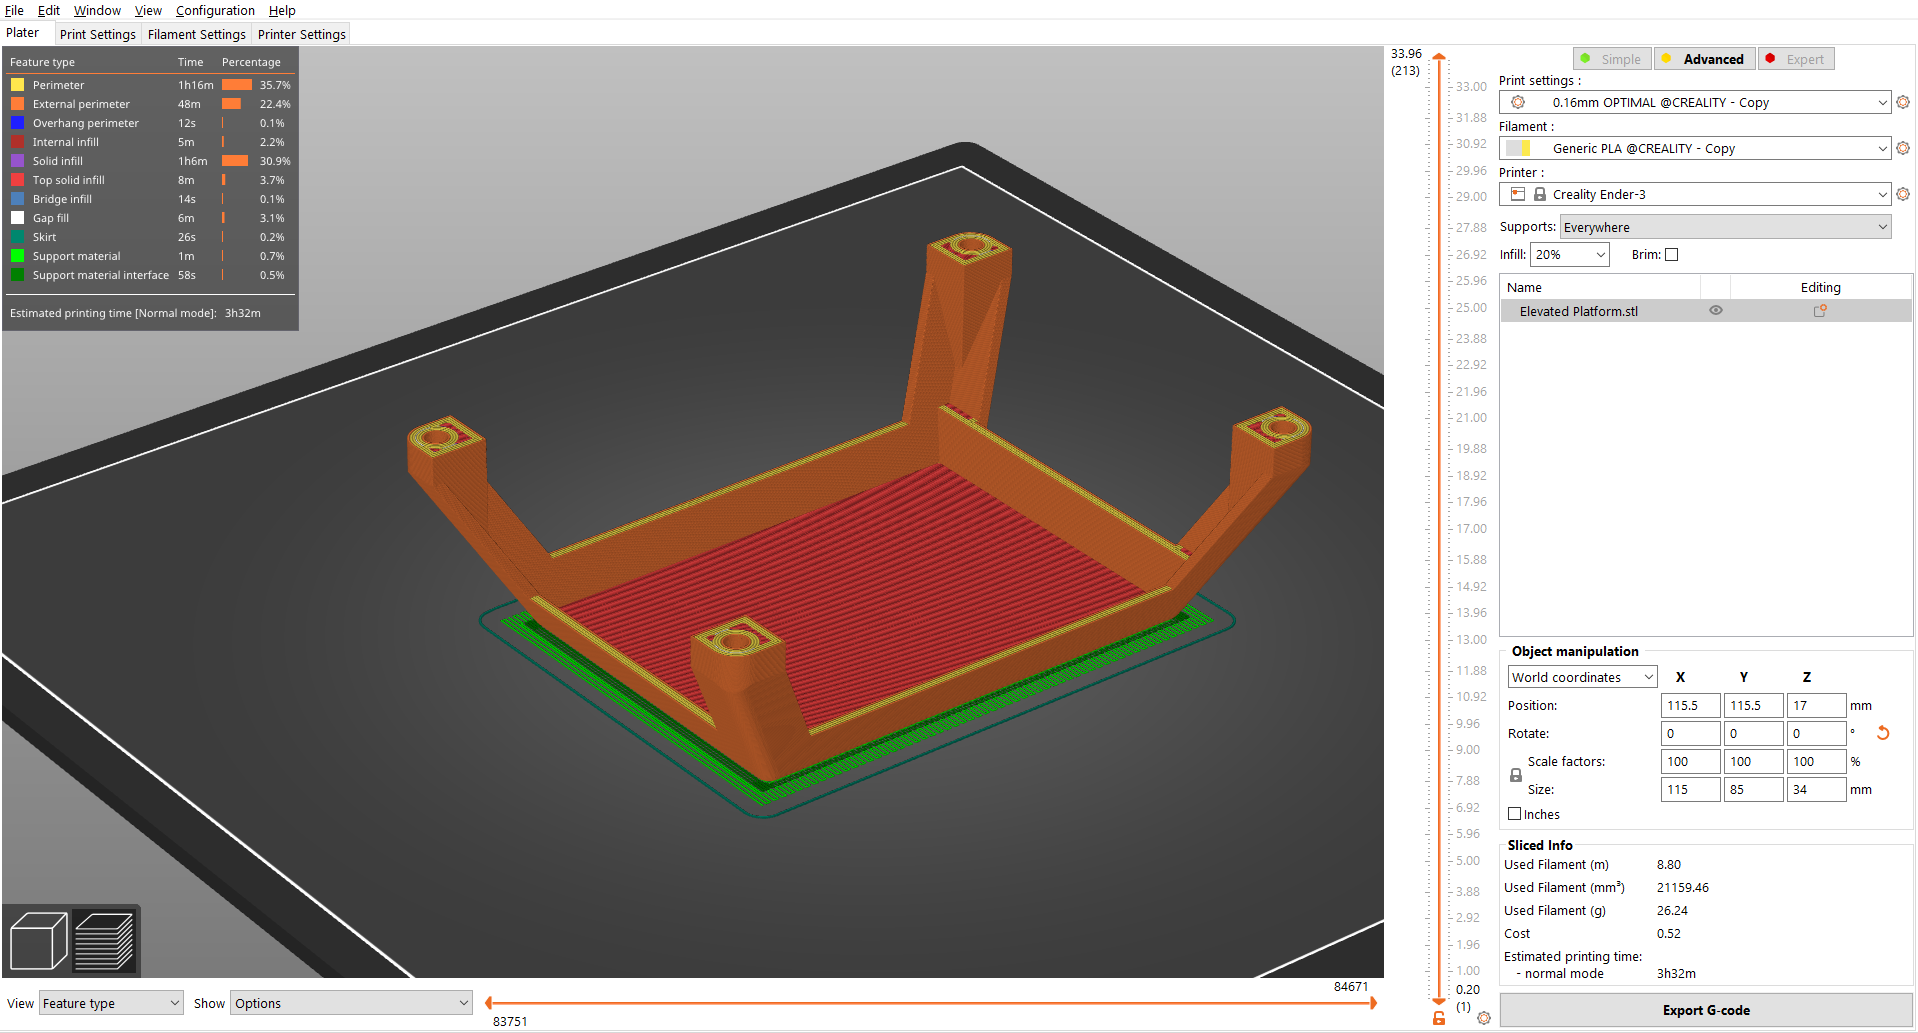Switch to the Filament Settings tab

click(197, 34)
